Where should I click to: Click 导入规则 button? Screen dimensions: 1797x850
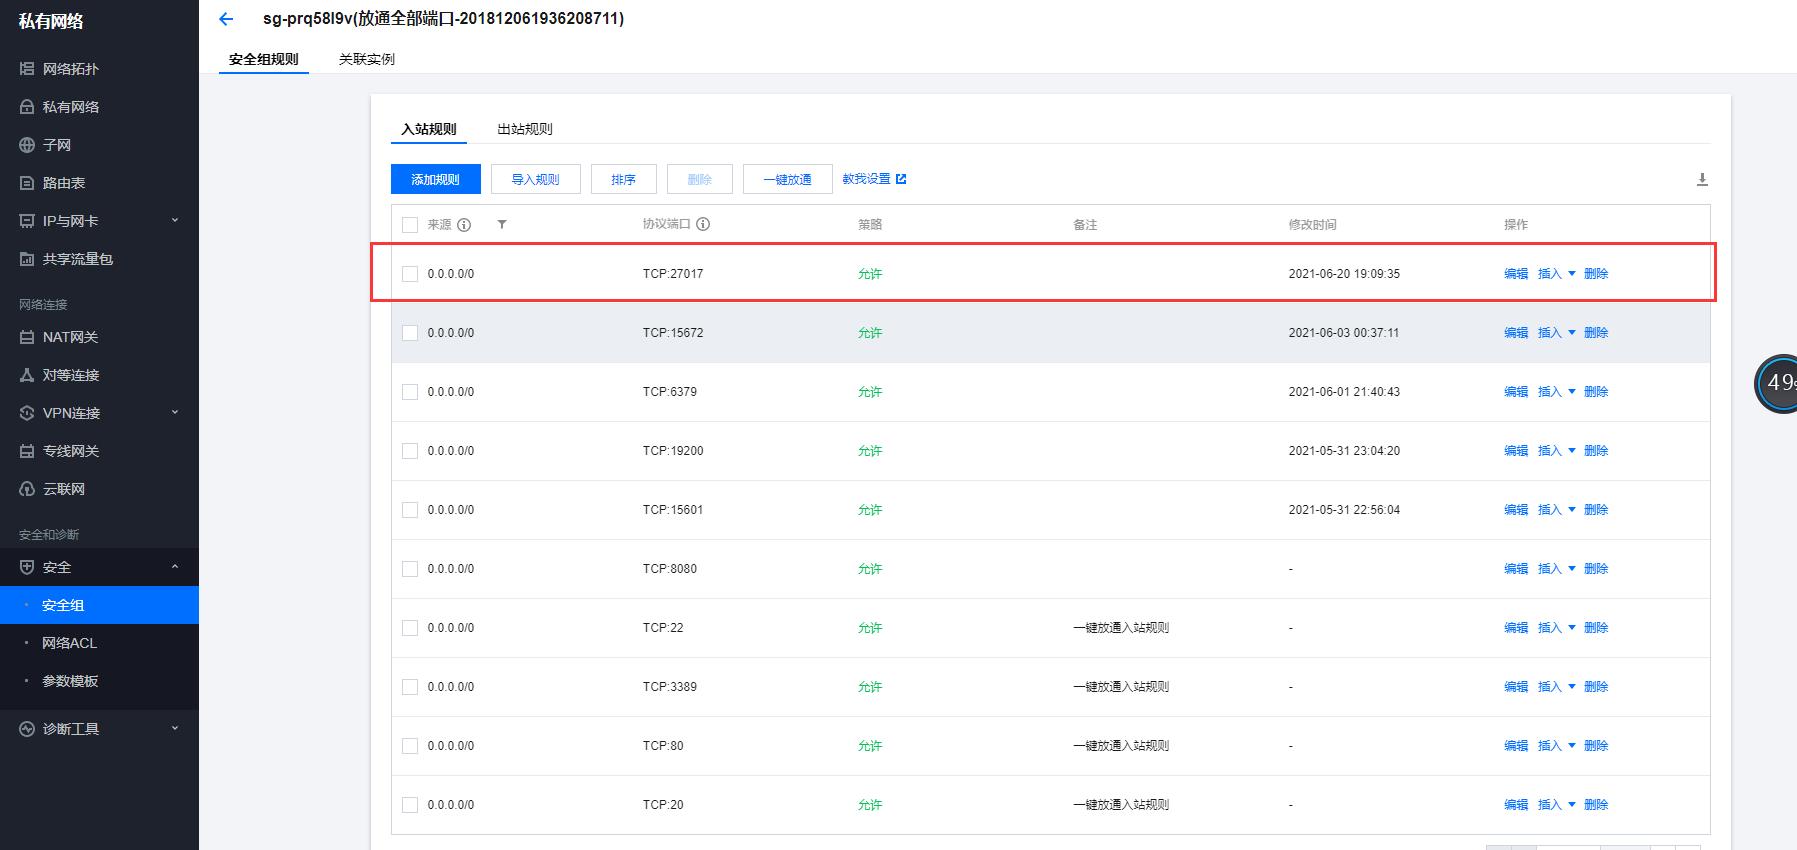pos(536,179)
